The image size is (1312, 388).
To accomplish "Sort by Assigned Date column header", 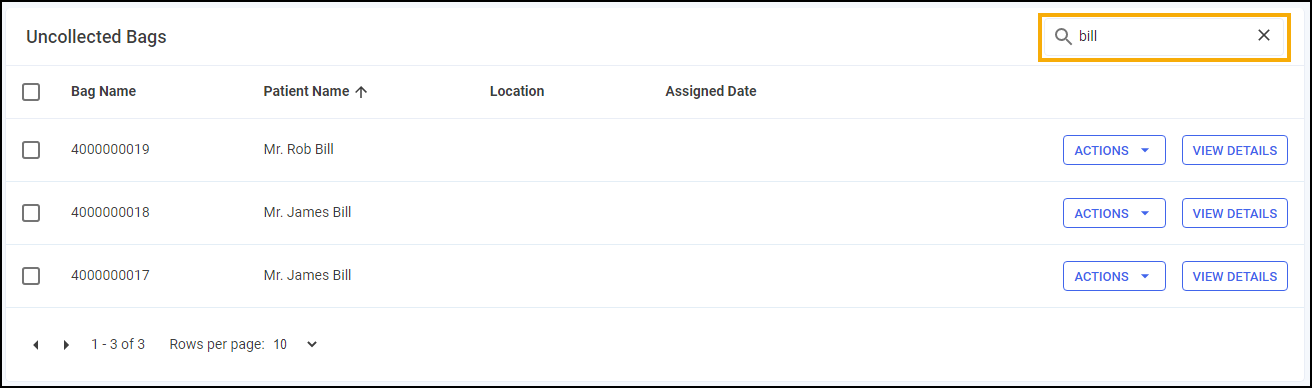I will [x=711, y=92].
